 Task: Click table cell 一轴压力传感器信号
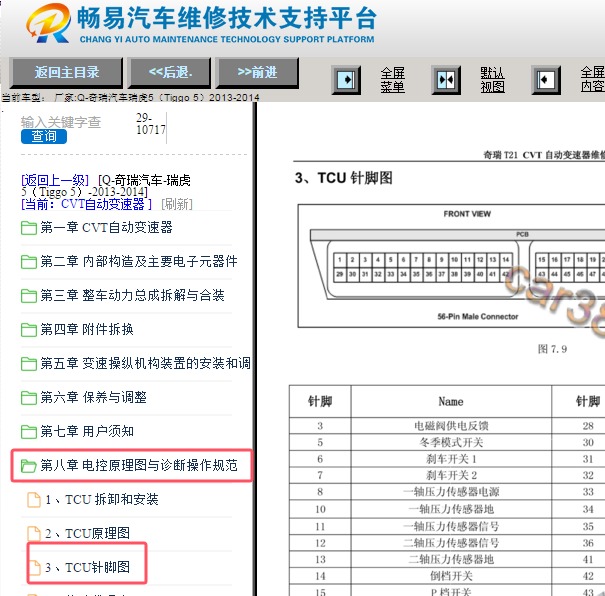451,526
